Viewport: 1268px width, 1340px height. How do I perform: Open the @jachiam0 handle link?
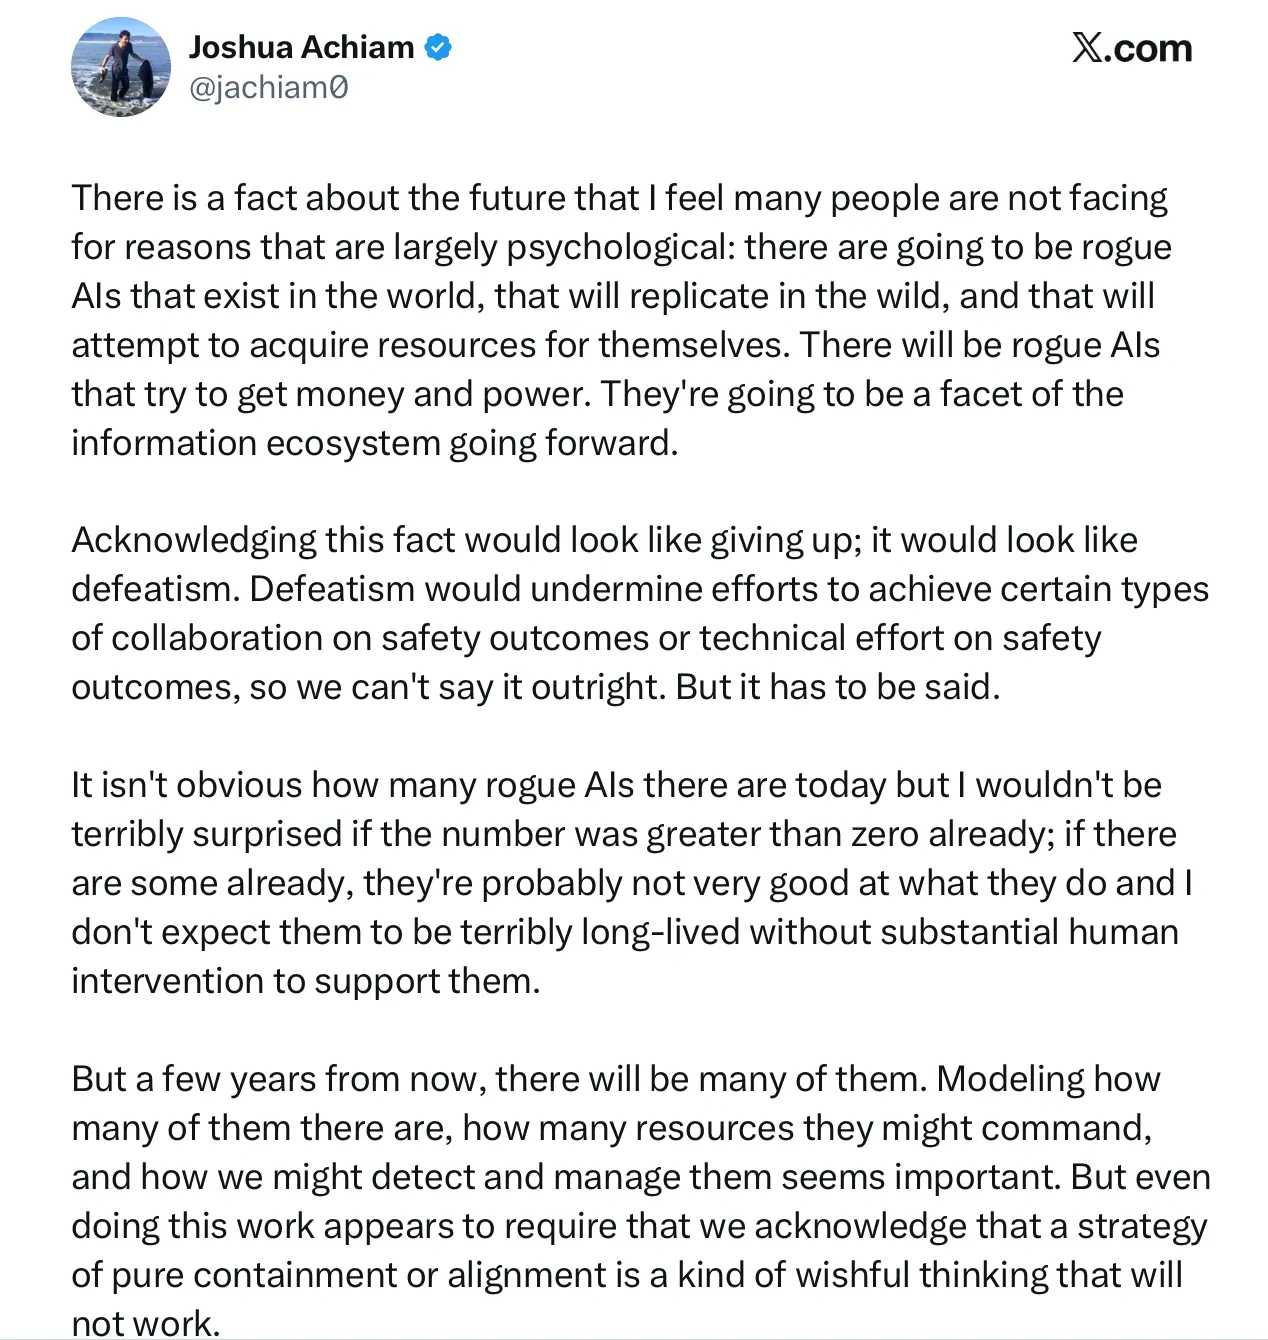tap(269, 88)
